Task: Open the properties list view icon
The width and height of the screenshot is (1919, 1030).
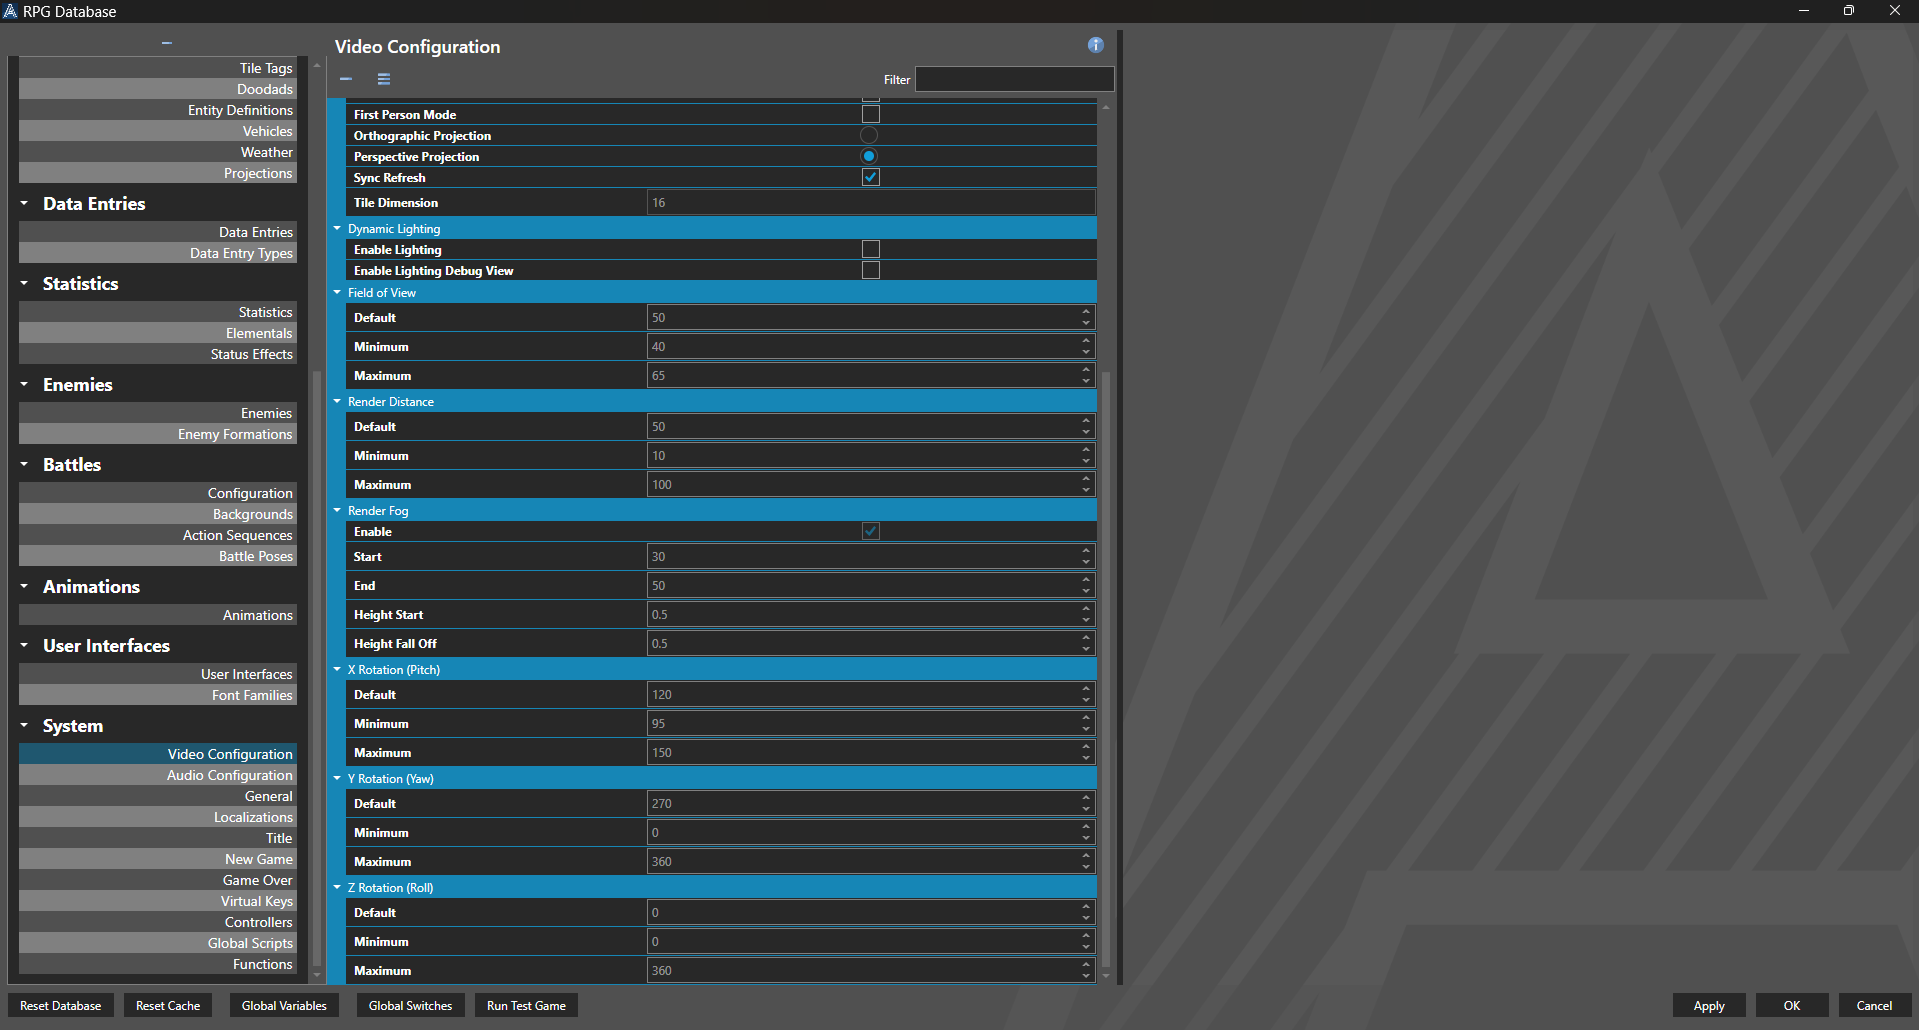Action: point(383,79)
